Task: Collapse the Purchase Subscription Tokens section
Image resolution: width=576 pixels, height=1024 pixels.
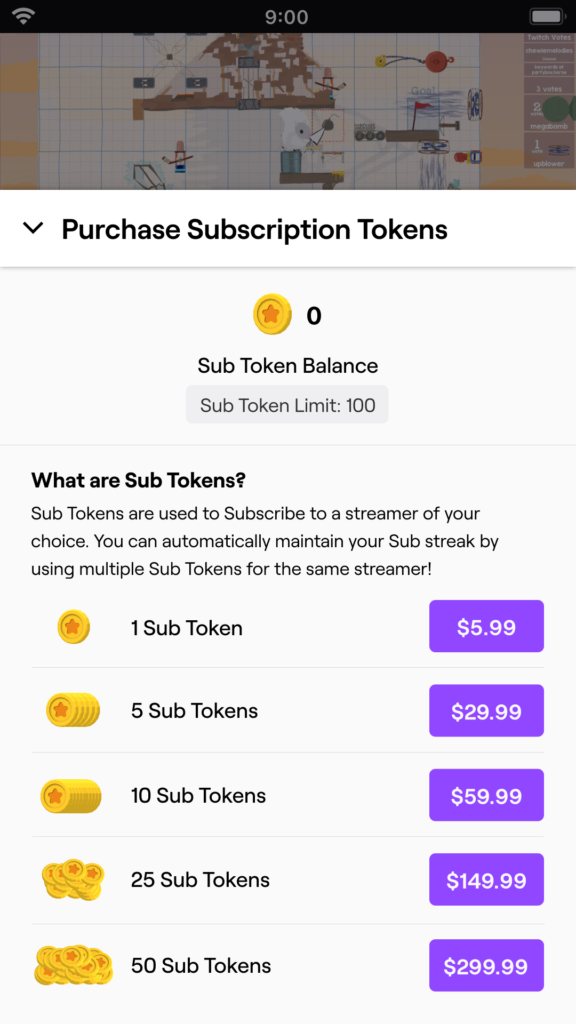Action: click(33, 228)
